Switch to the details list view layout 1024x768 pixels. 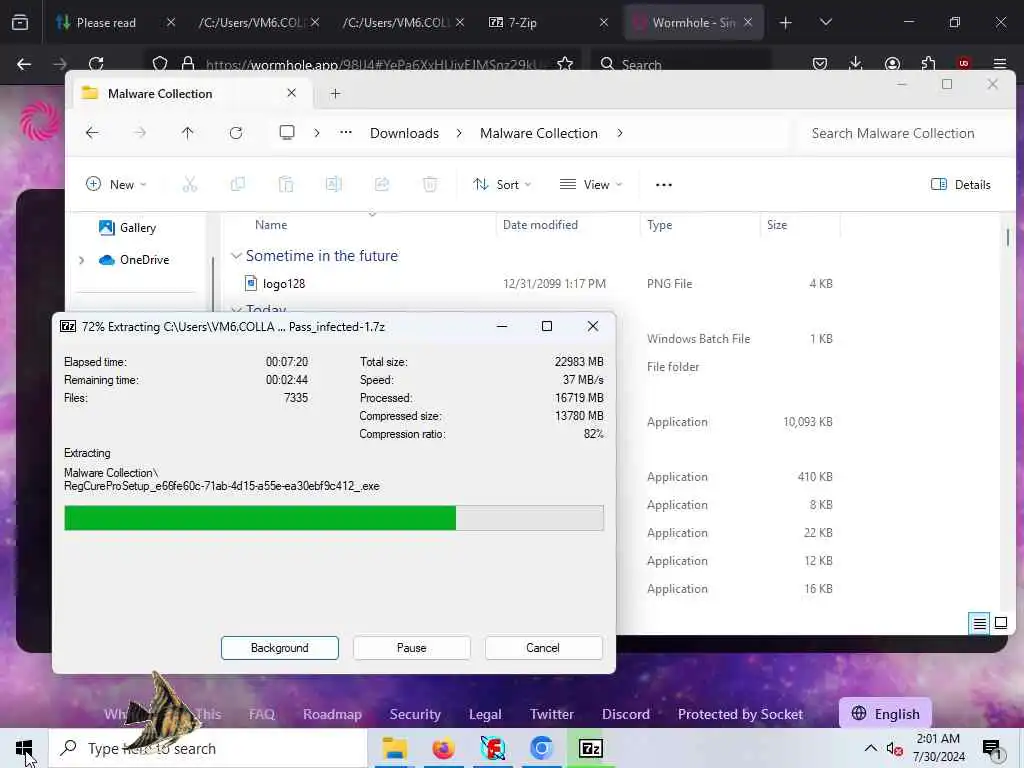coord(980,624)
